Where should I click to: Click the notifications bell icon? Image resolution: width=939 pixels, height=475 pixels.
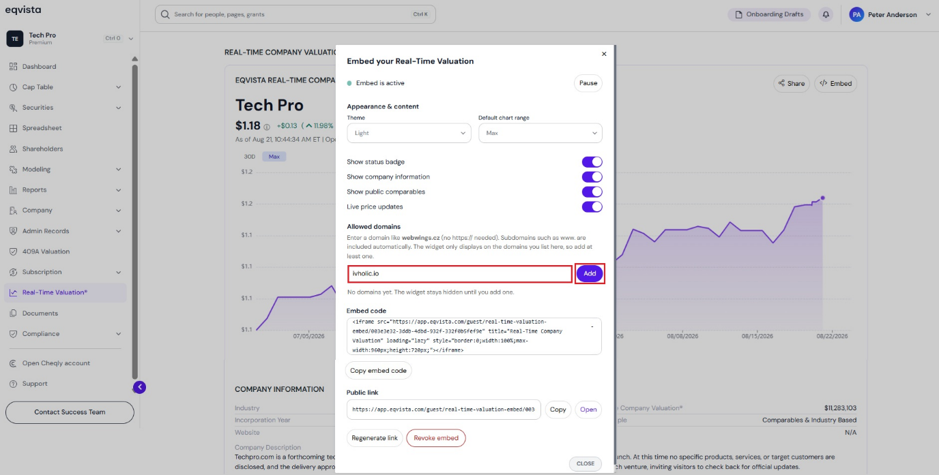pyautogui.click(x=826, y=14)
